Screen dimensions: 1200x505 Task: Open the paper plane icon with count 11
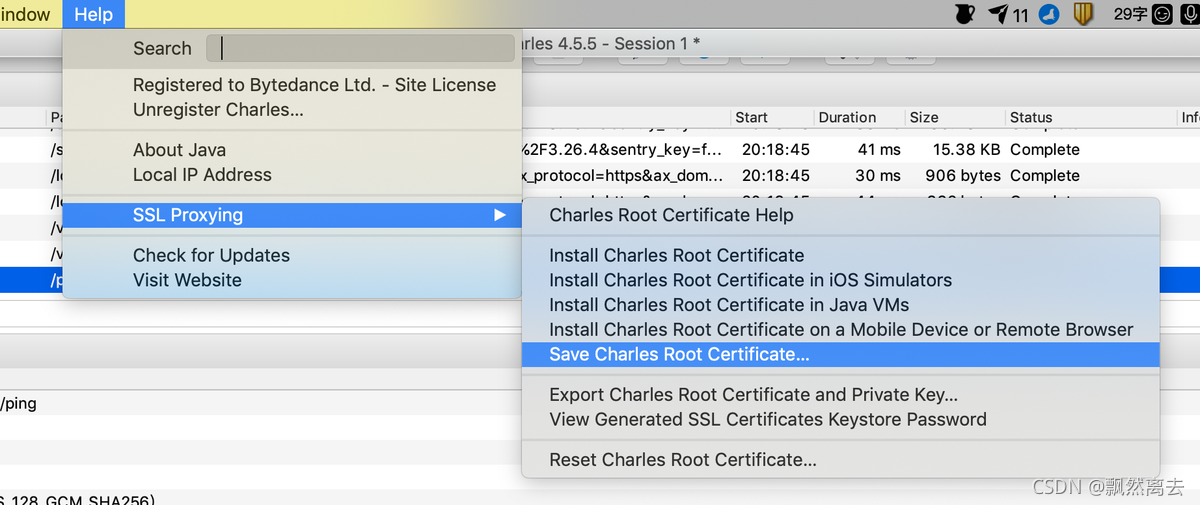[x=1008, y=14]
